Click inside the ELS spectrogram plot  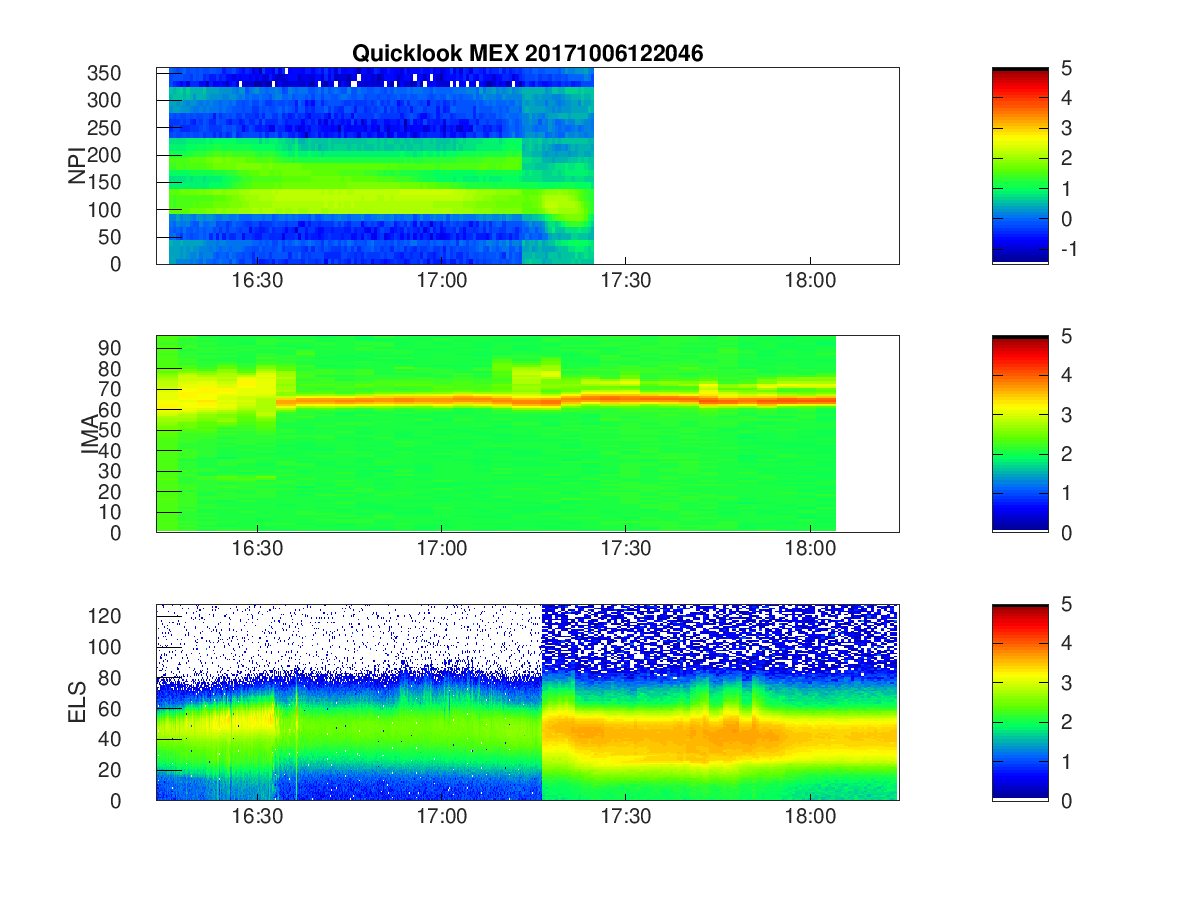[x=527, y=702]
